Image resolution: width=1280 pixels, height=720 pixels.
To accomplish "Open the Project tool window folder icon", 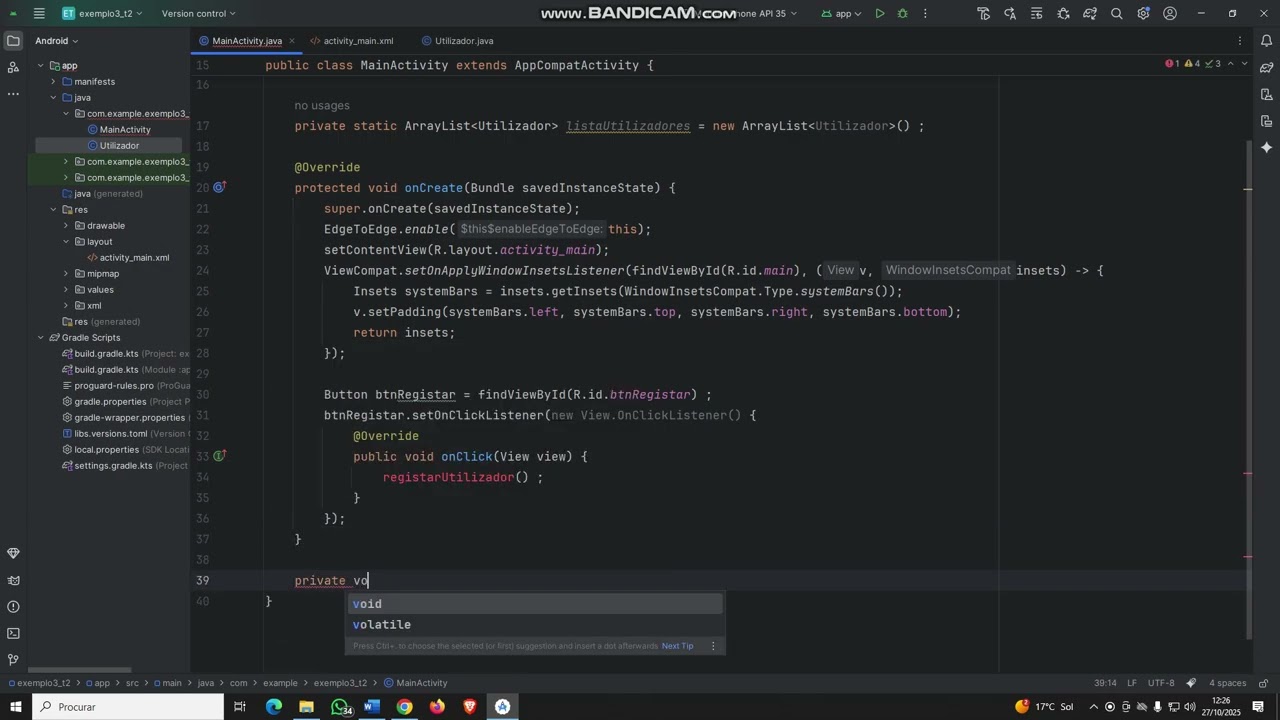I will [x=13, y=41].
